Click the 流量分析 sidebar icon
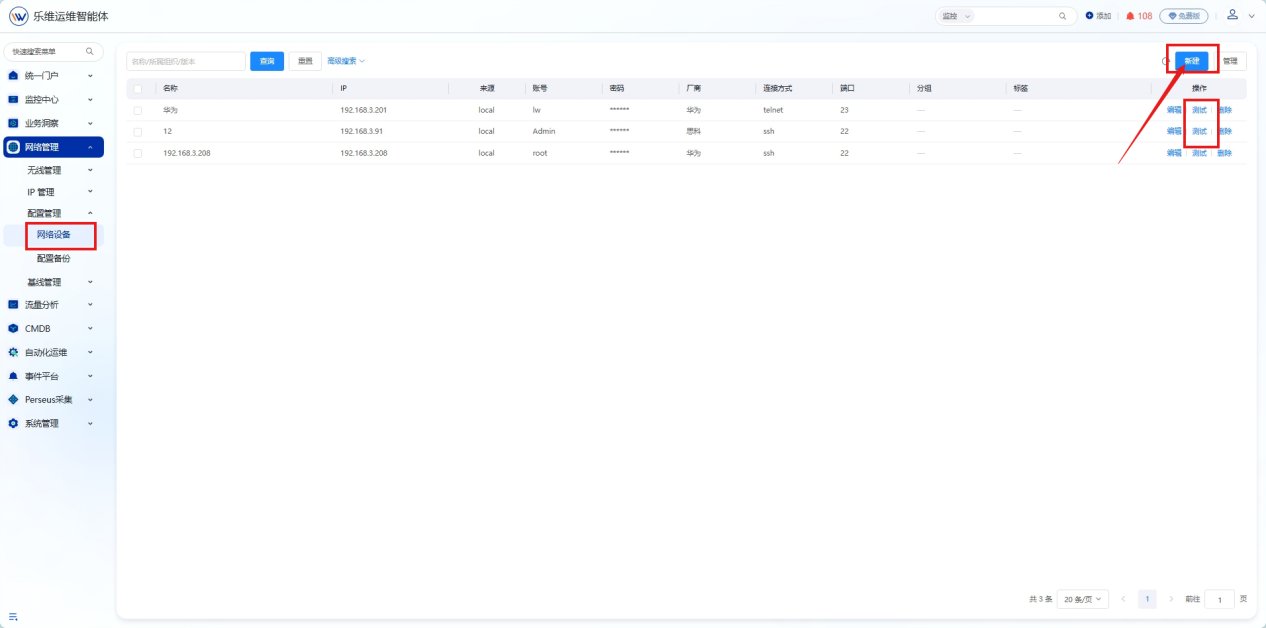Image resolution: width=1266 pixels, height=628 pixels. [x=13, y=304]
